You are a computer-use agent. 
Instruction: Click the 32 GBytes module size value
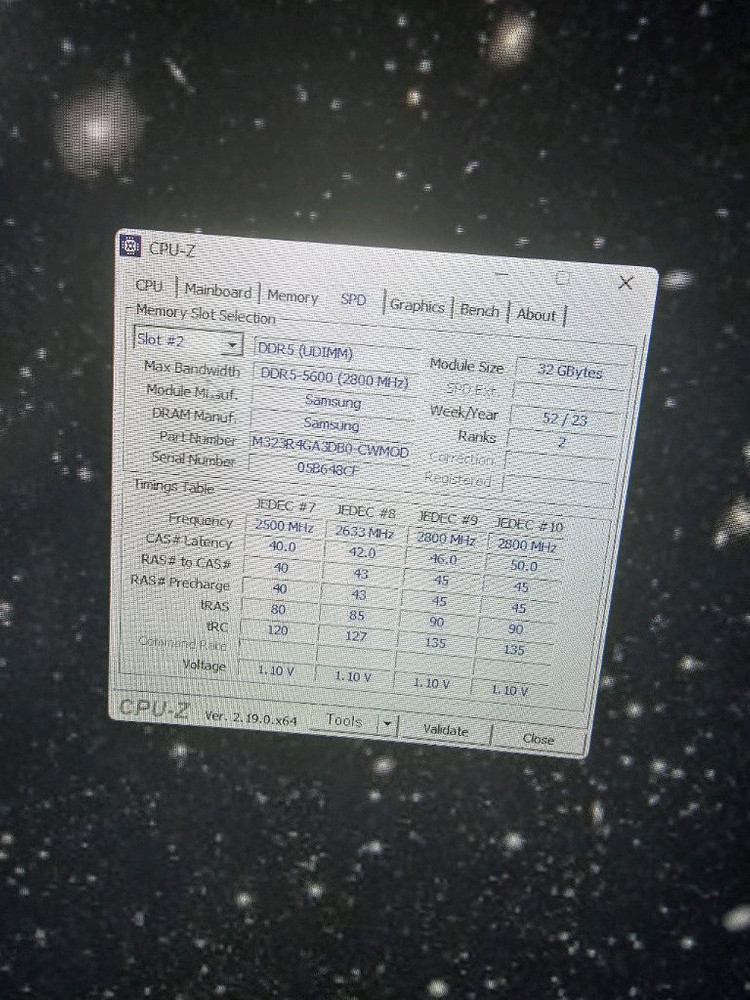pos(570,371)
